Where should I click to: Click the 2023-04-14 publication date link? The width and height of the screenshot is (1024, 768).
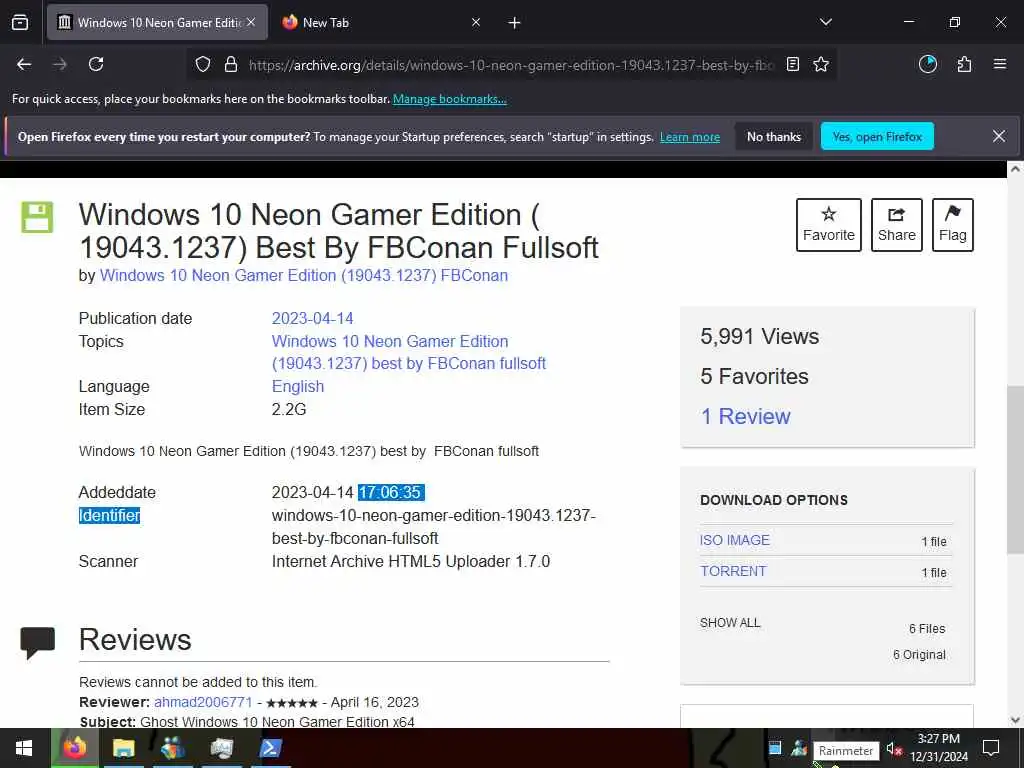coord(312,319)
